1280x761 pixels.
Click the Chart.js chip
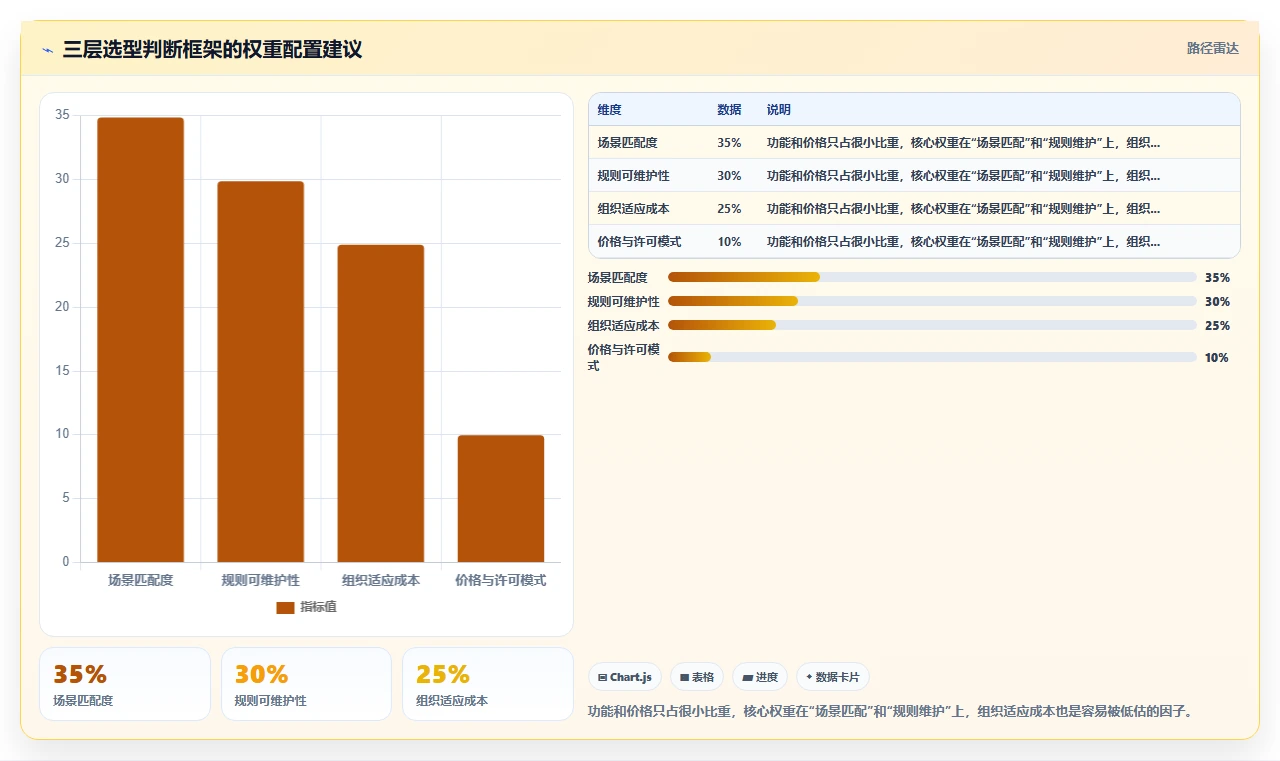coord(625,677)
